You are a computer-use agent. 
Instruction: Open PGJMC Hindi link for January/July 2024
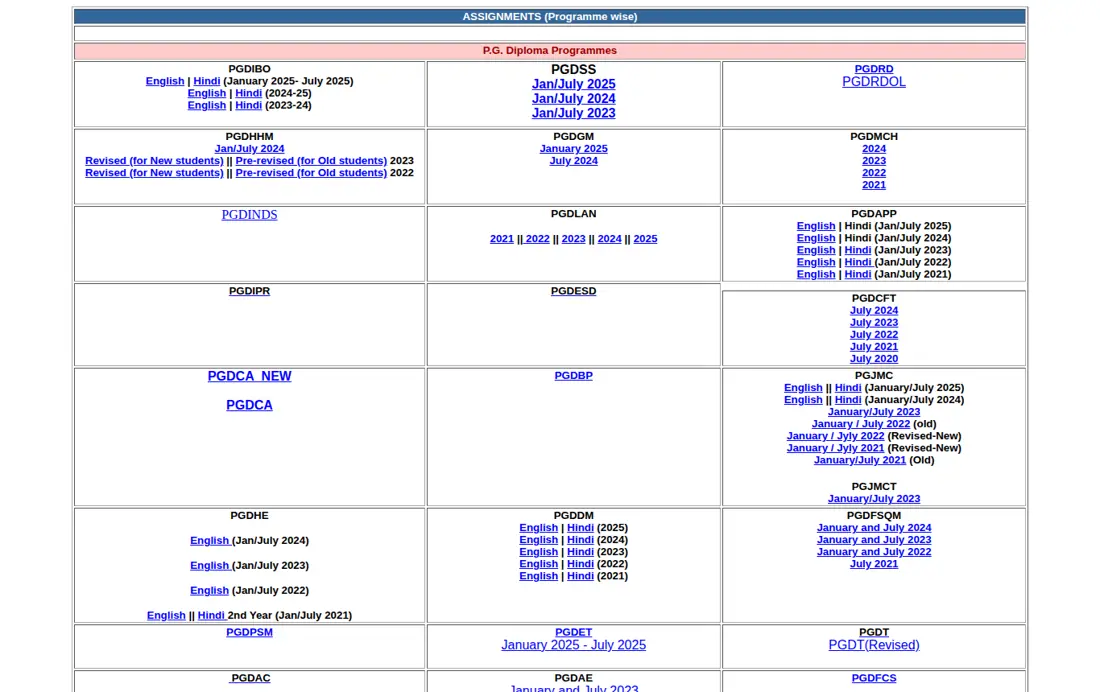(847, 400)
